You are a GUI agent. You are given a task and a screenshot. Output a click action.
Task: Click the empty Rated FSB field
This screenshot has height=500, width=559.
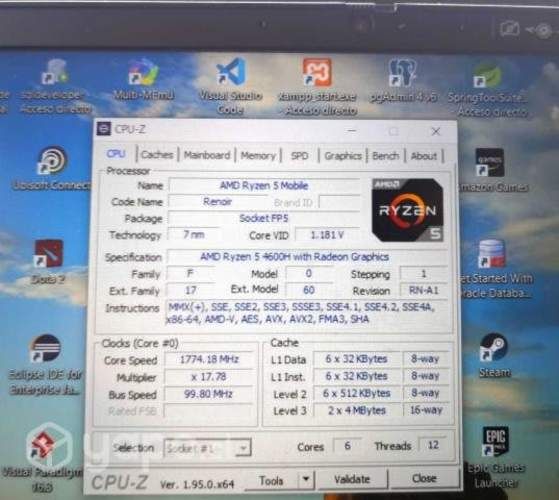pyautogui.click(x=209, y=411)
